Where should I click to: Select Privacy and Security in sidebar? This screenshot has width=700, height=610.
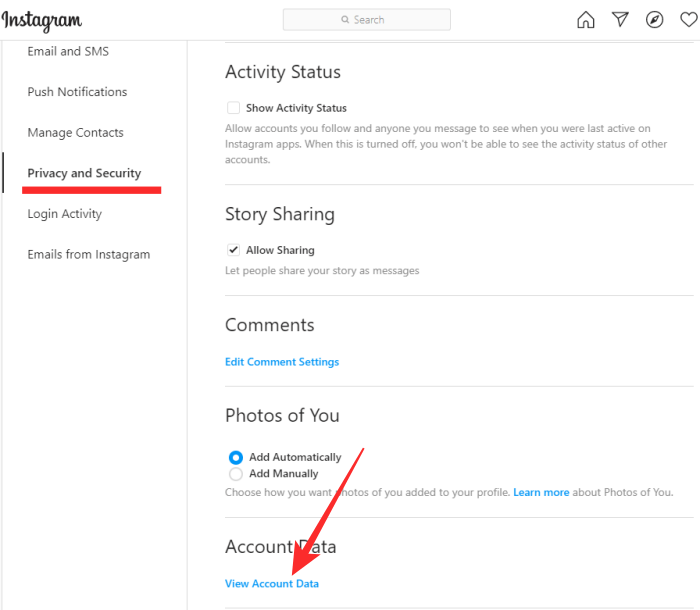coord(84,173)
